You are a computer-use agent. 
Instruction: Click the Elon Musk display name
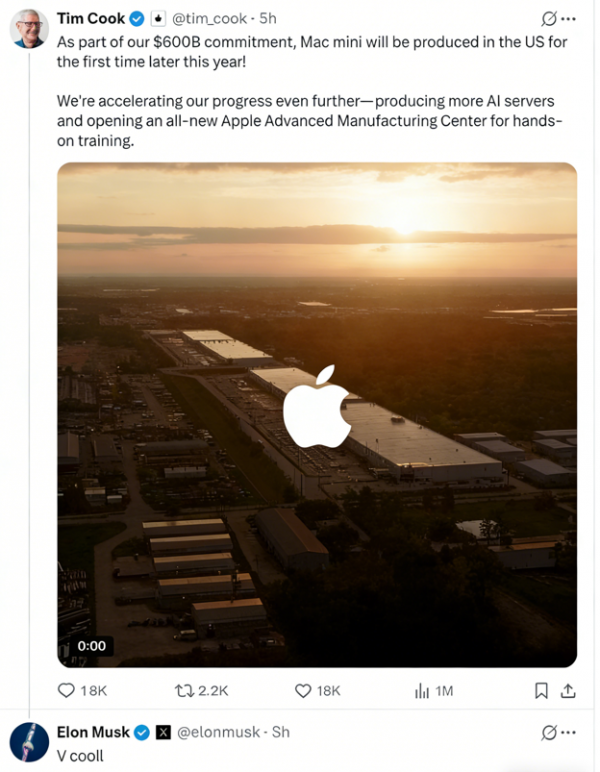coord(93,732)
